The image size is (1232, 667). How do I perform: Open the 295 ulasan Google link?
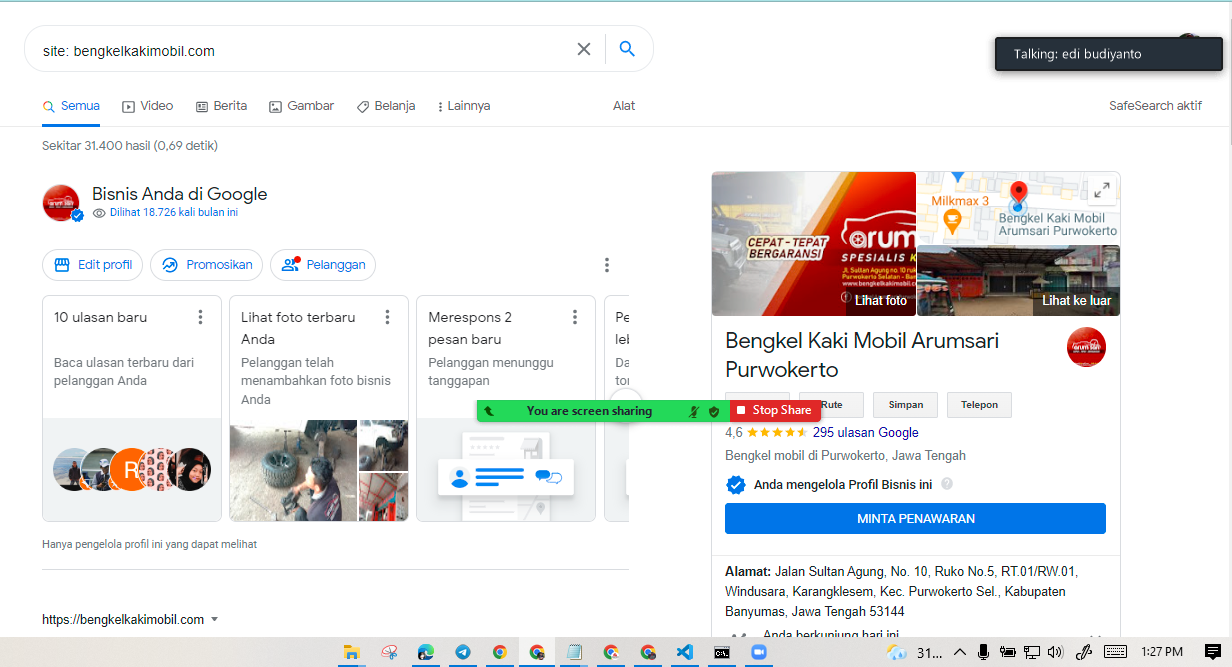pos(866,433)
